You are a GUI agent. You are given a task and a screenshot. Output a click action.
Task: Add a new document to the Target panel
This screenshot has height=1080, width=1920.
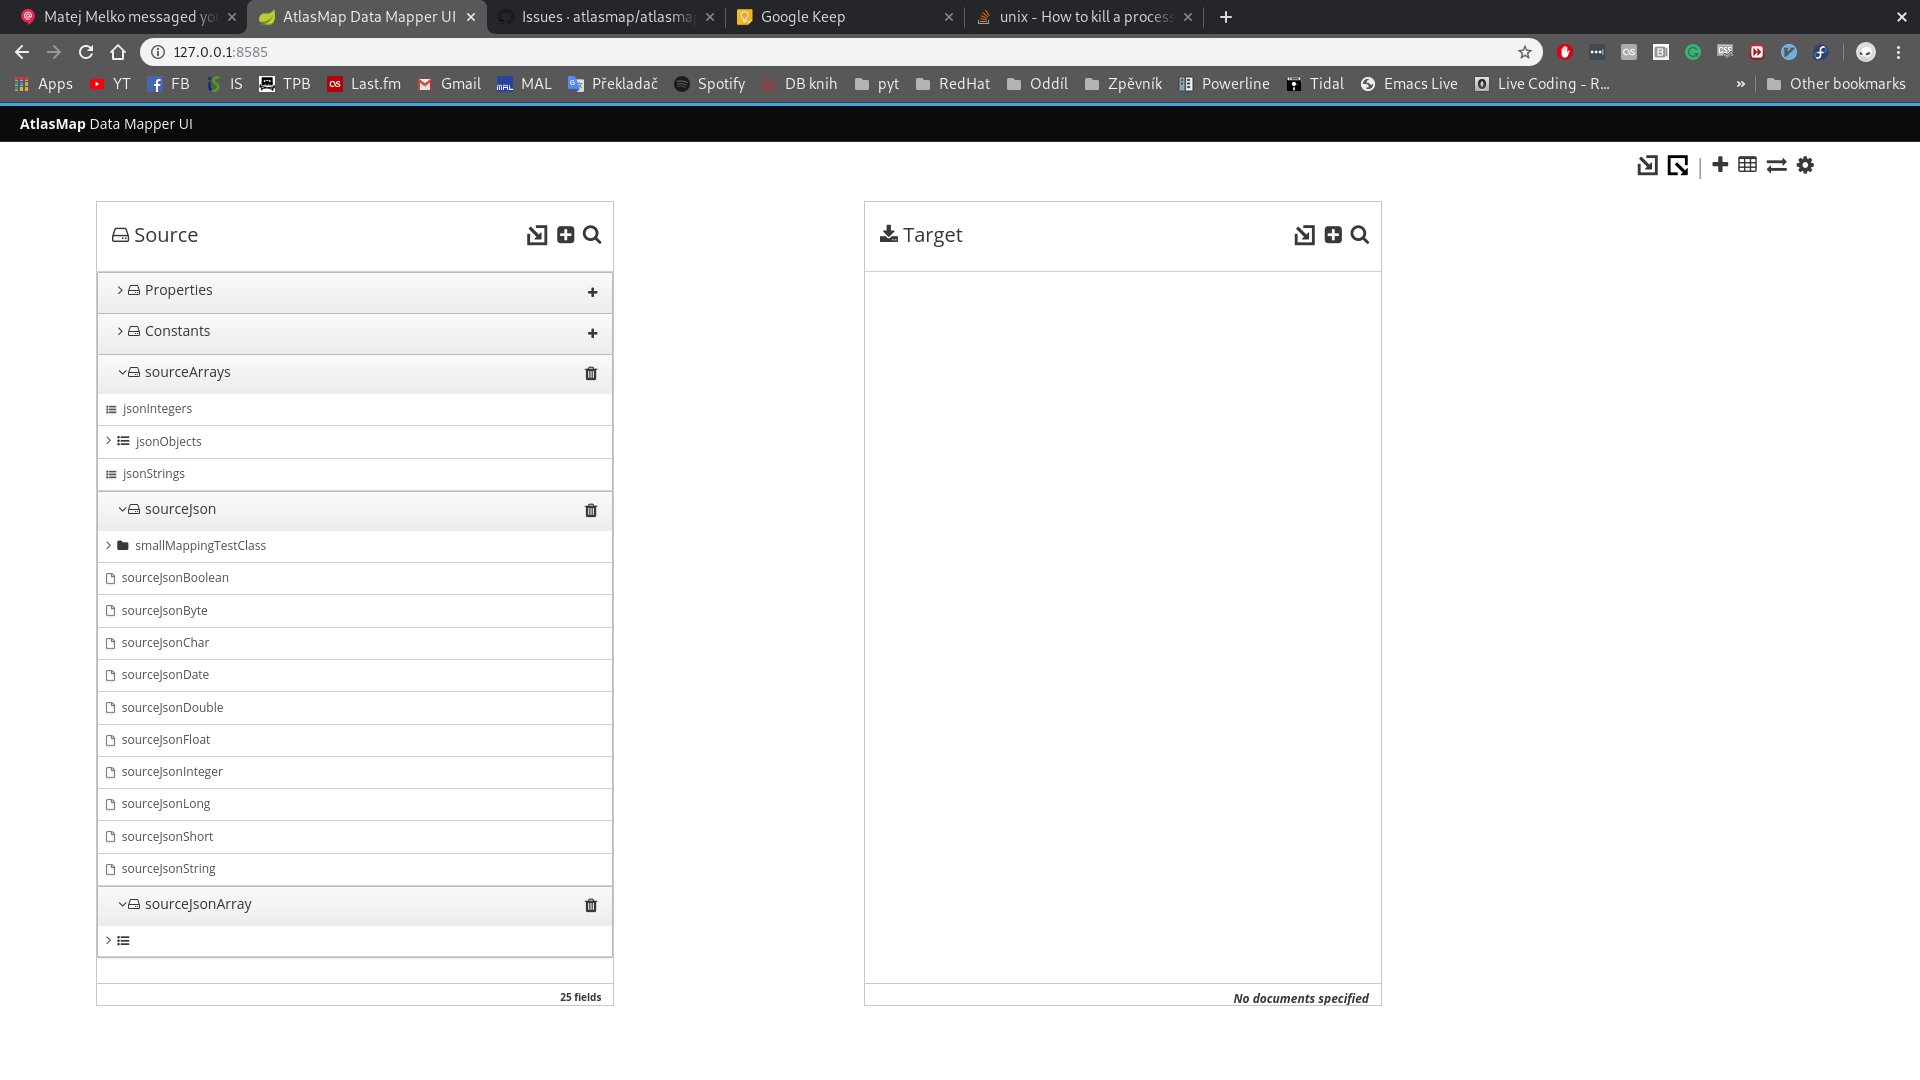point(1332,234)
